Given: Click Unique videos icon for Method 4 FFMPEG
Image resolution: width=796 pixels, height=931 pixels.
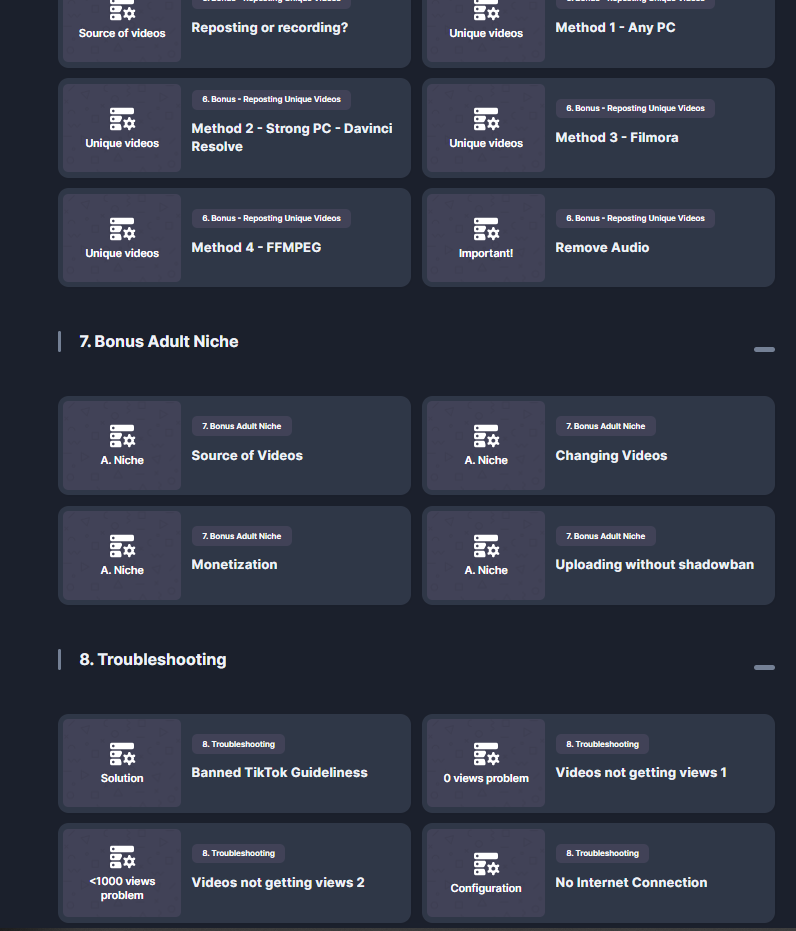Looking at the screenshot, I should 122,229.
